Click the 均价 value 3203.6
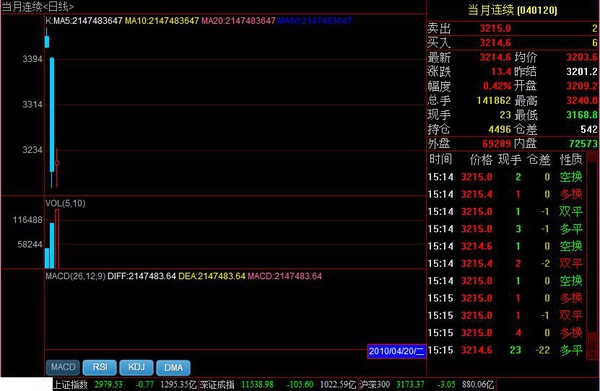The image size is (600, 391). click(x=582, y=57)
